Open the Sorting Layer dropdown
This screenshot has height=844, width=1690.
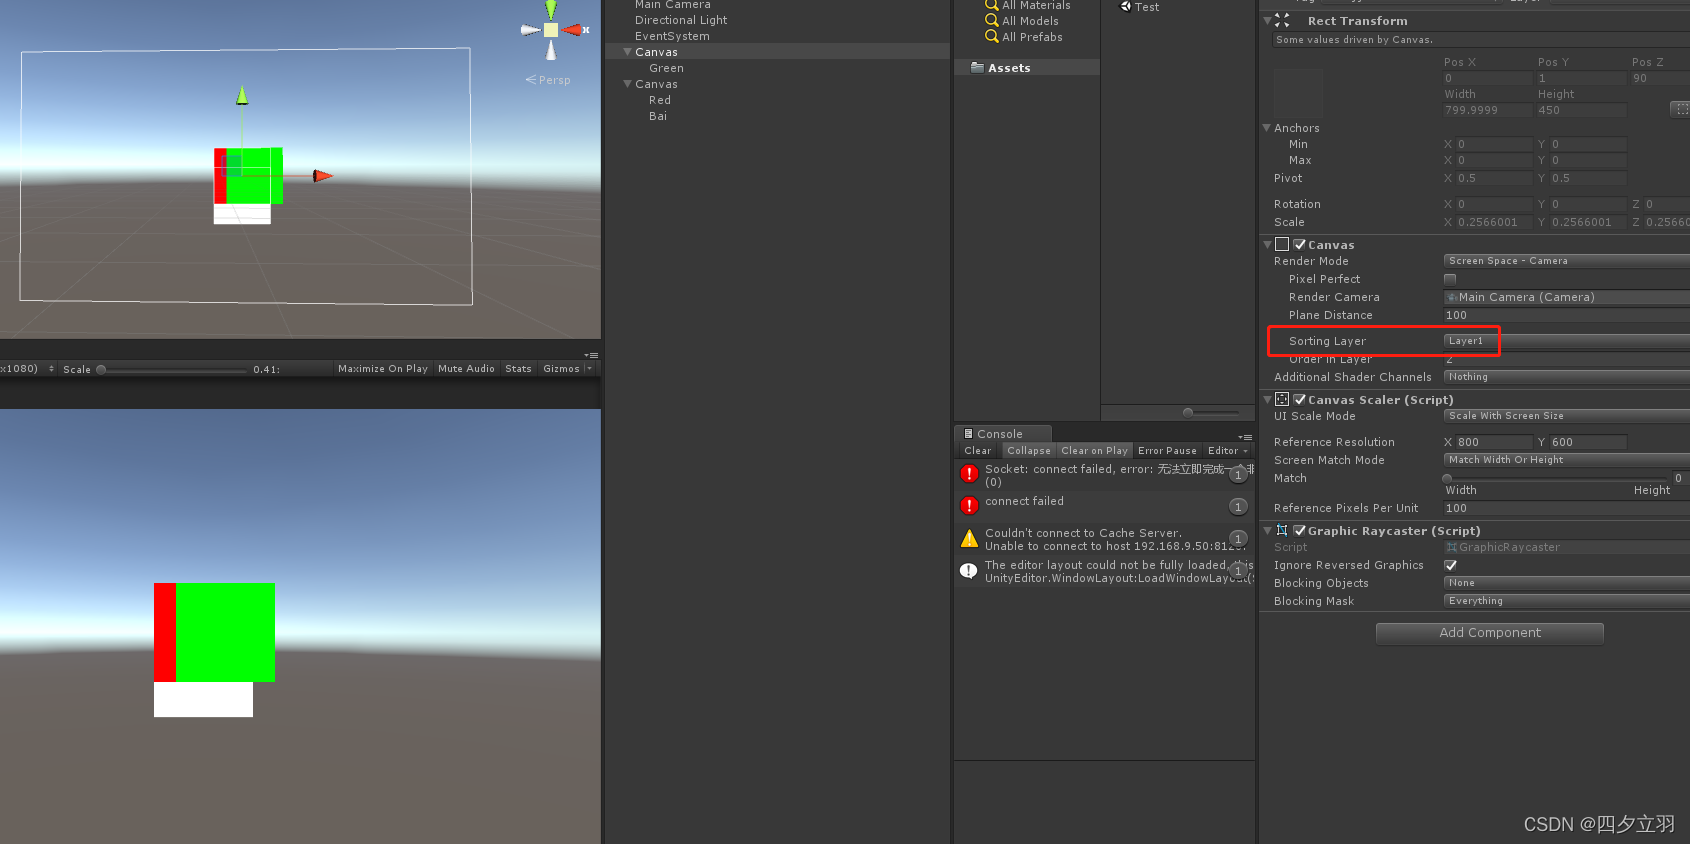[1567, 341]
